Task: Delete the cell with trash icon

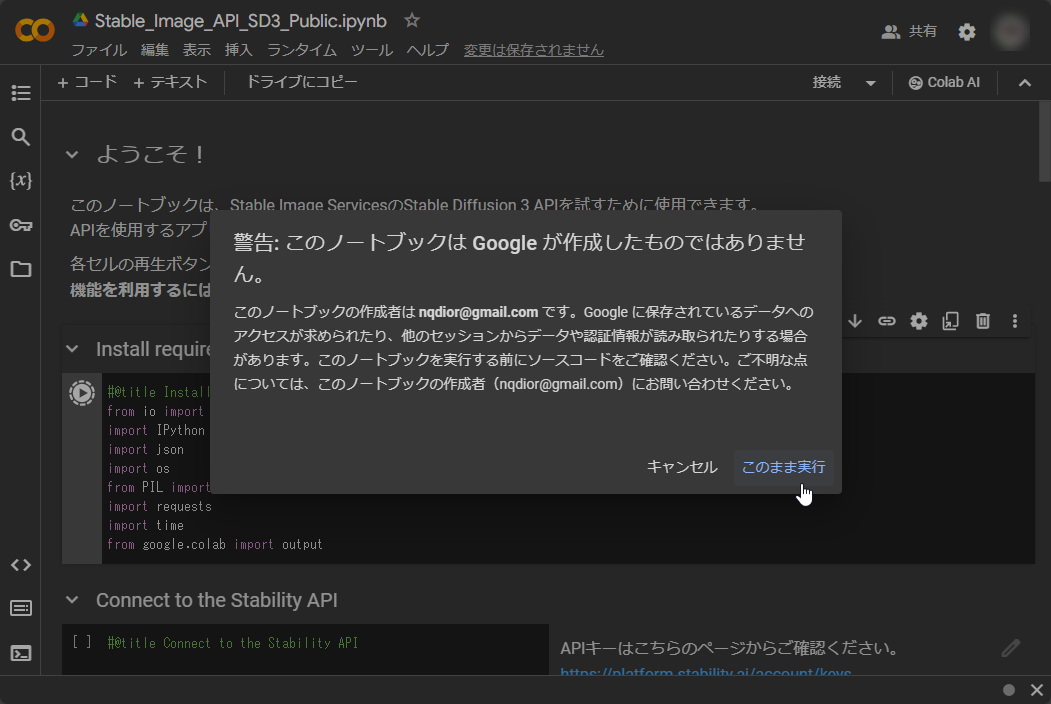Action: click(x=983, y=321)
